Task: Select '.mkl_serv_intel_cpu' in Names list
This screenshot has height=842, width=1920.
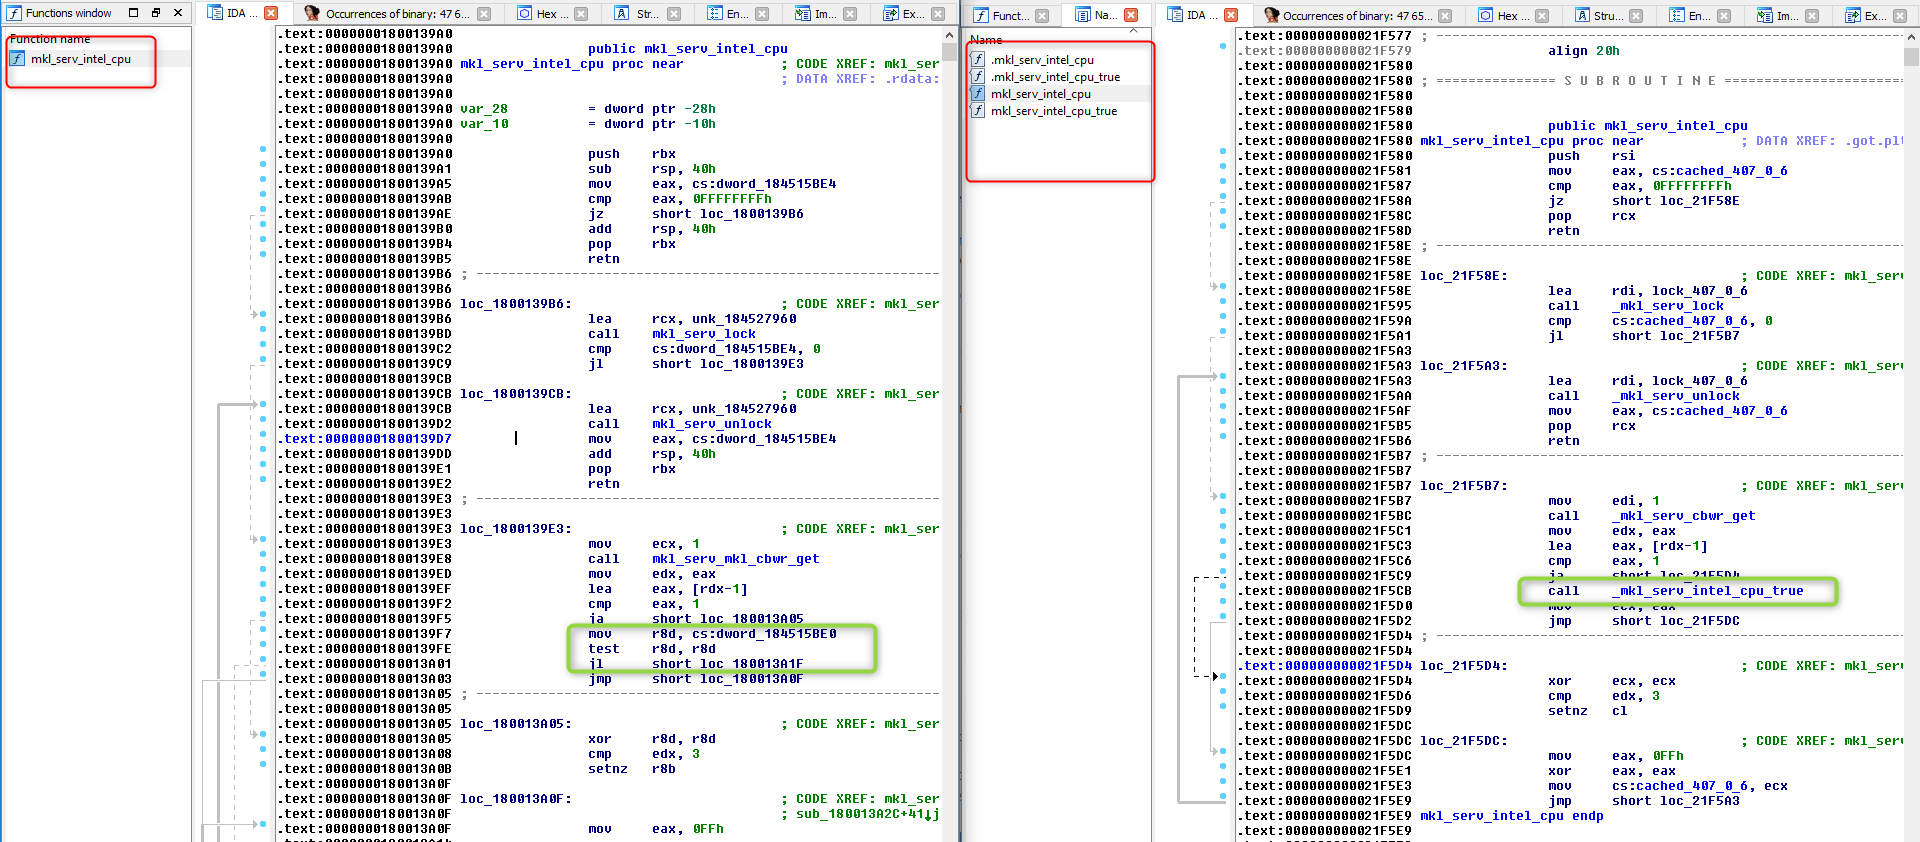Action: coord(1042,60)
